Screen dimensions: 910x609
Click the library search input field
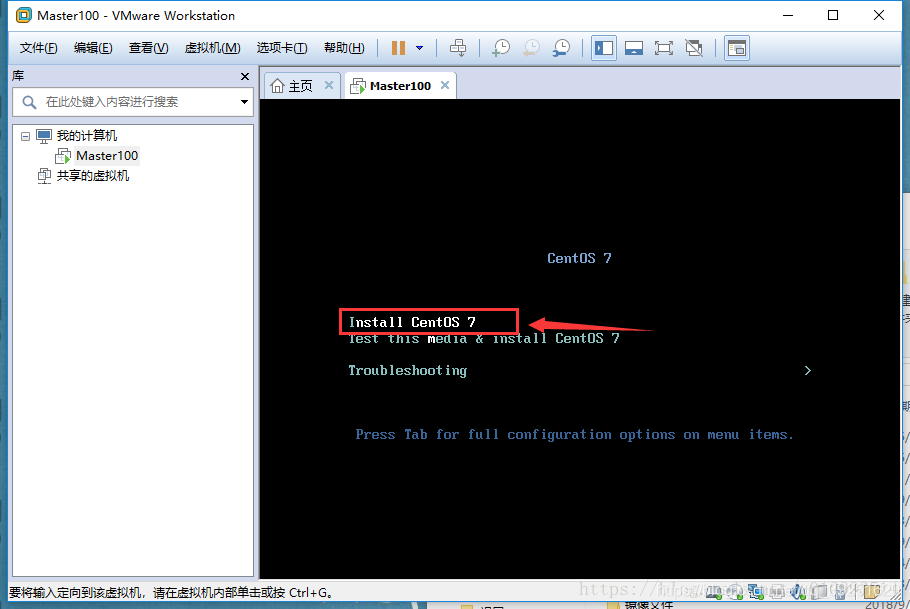(x=132, y=102)
